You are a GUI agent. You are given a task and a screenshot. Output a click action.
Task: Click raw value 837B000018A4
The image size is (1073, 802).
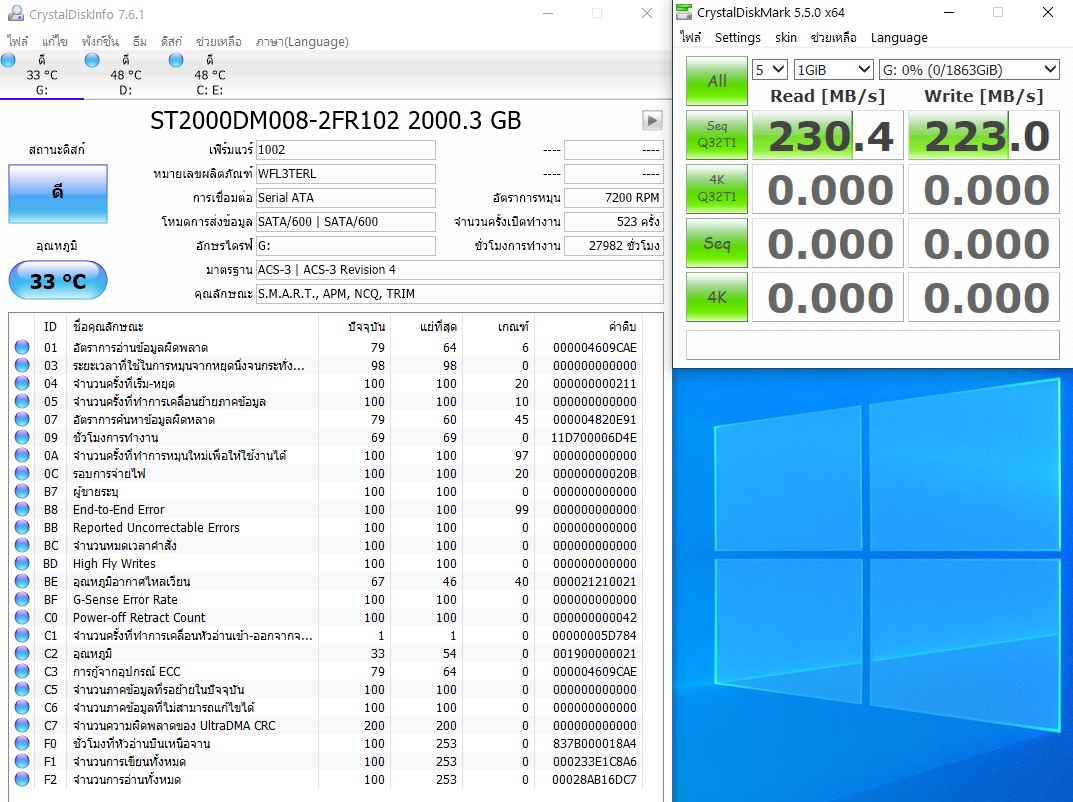594,744
